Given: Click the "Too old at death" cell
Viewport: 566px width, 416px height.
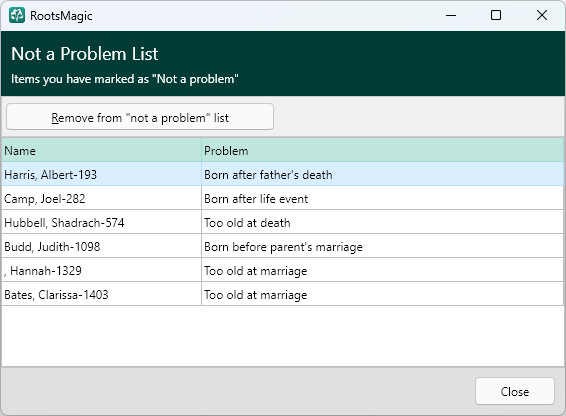Looking at the screenshot, I should click(x=383, y=222).
